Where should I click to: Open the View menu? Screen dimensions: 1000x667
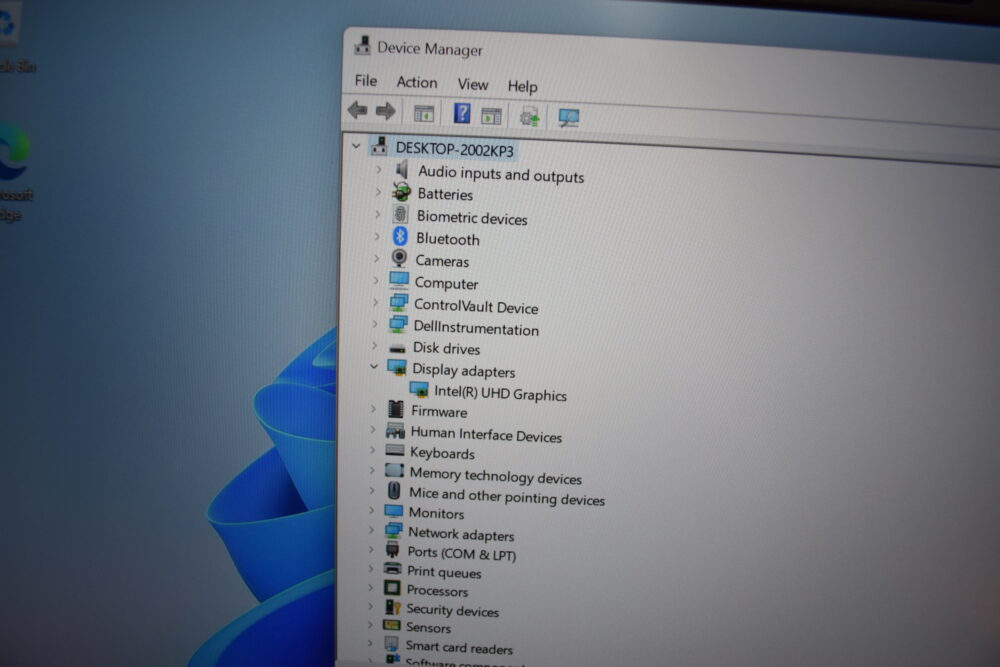[x=473, y=84]
